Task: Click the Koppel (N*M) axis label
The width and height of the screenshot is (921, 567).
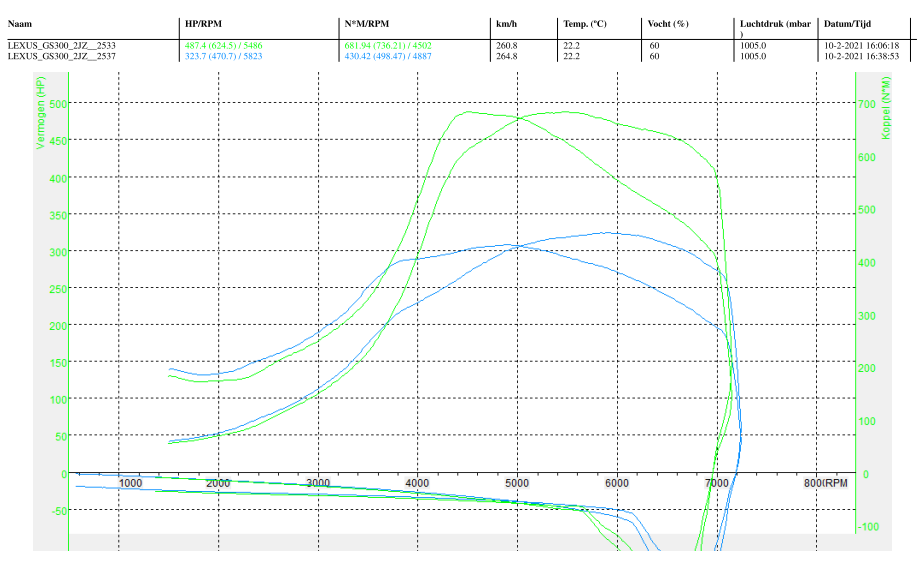Action: click(x=885, y=108)
